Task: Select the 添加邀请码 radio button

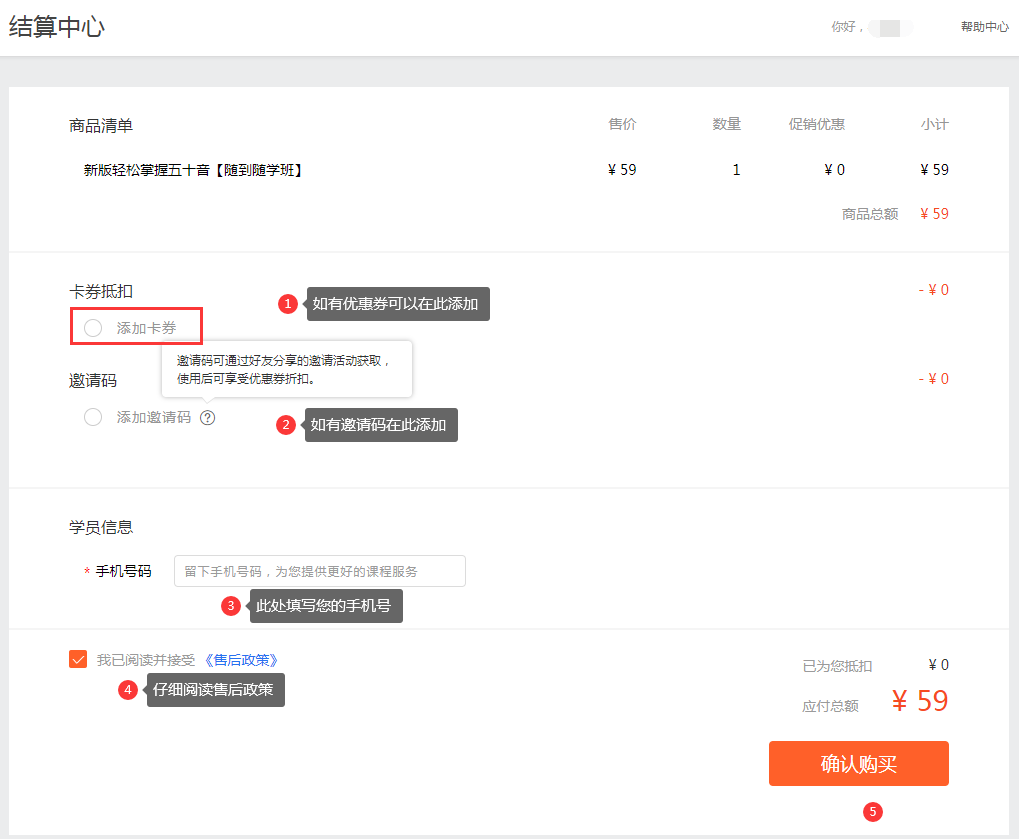Action: tap(93, 417)
